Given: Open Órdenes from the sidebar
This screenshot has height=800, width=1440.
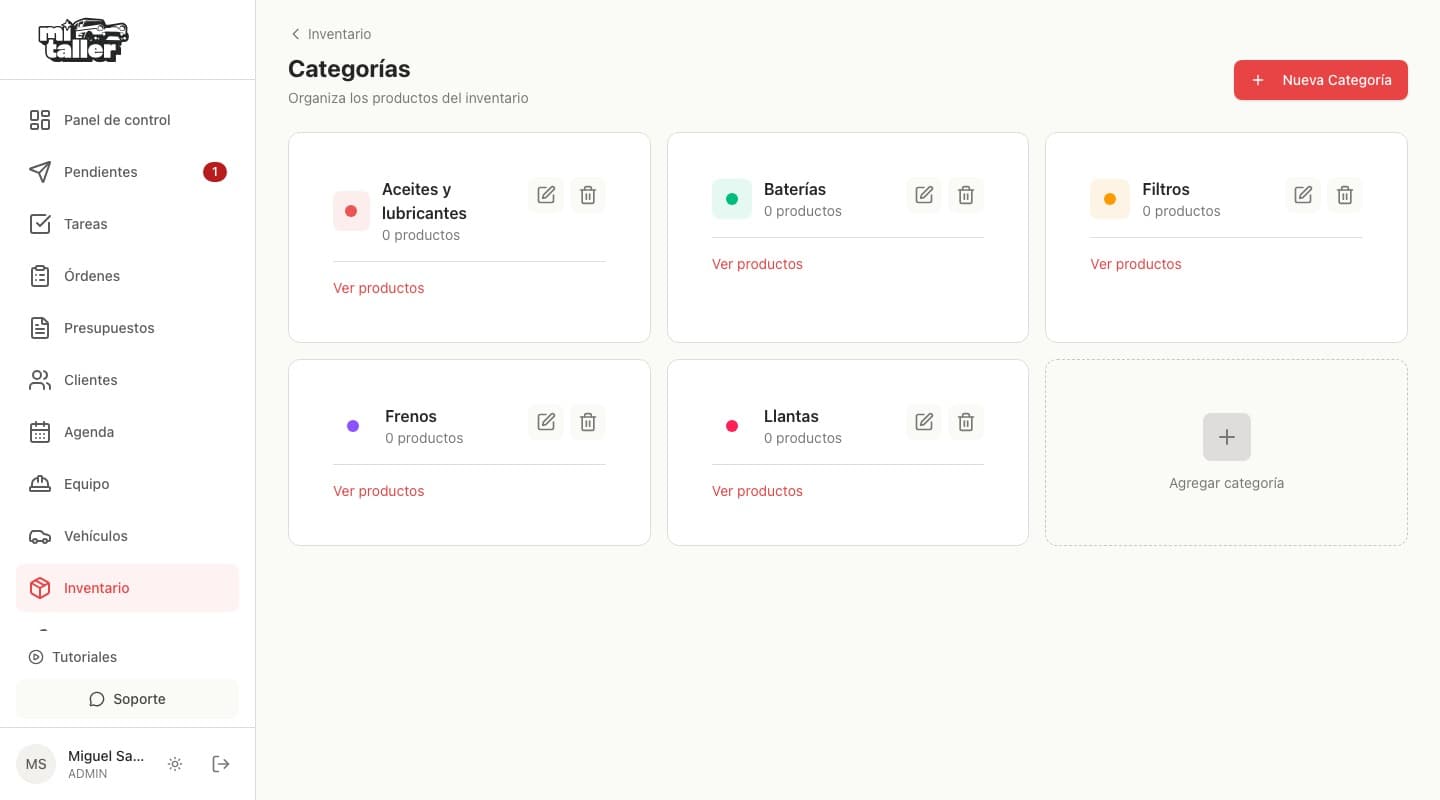Looking at the screenshot, I should (x=127, y=276).
